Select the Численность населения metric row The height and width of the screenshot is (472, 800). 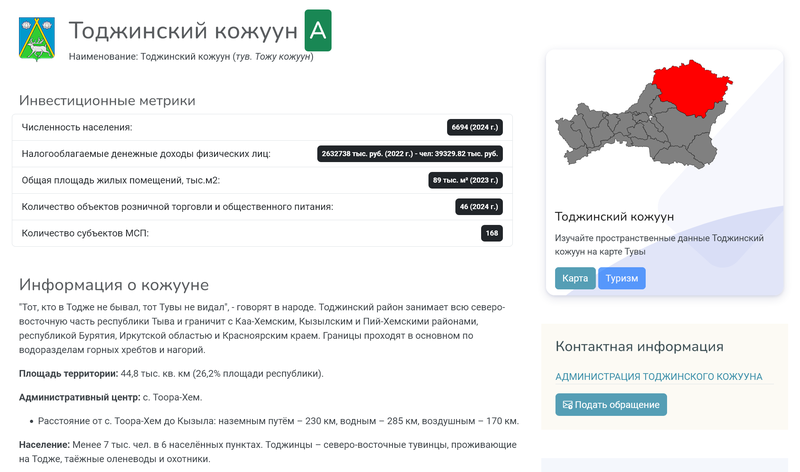coord(77,127)
